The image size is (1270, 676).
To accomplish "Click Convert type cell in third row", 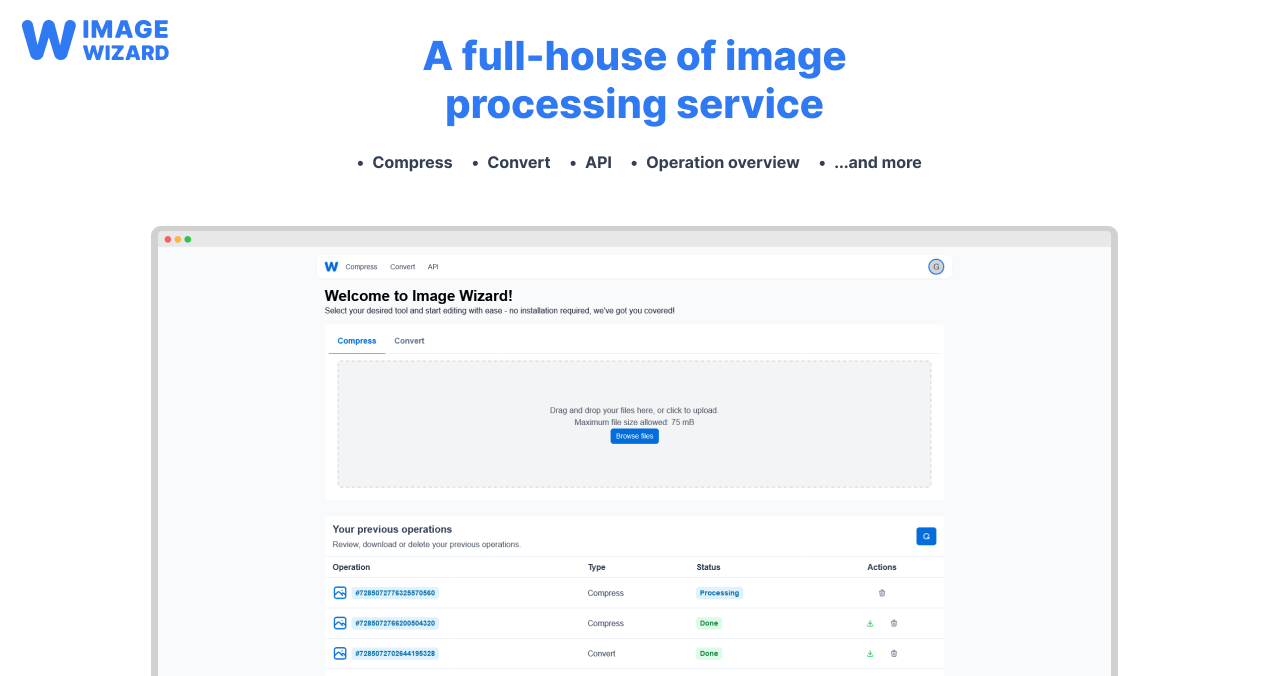I will pos(601,653).
